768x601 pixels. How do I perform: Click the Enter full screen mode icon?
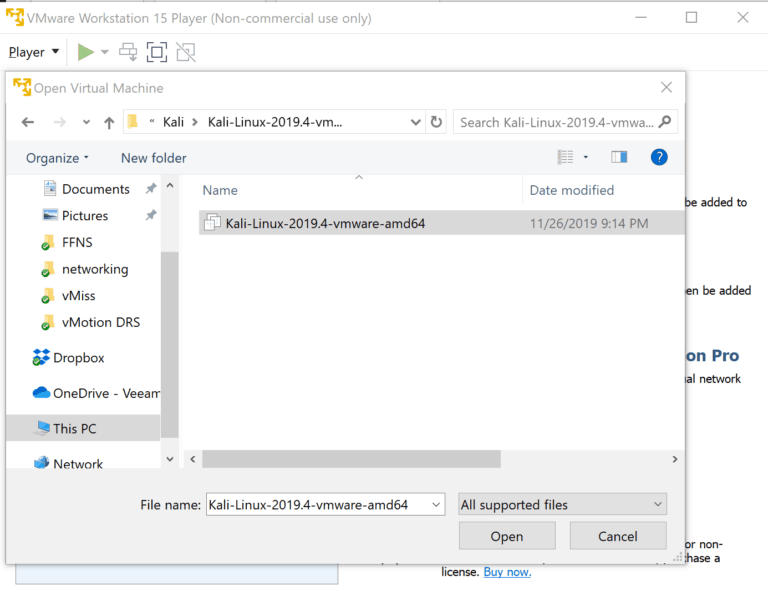[x=156, y=52]
